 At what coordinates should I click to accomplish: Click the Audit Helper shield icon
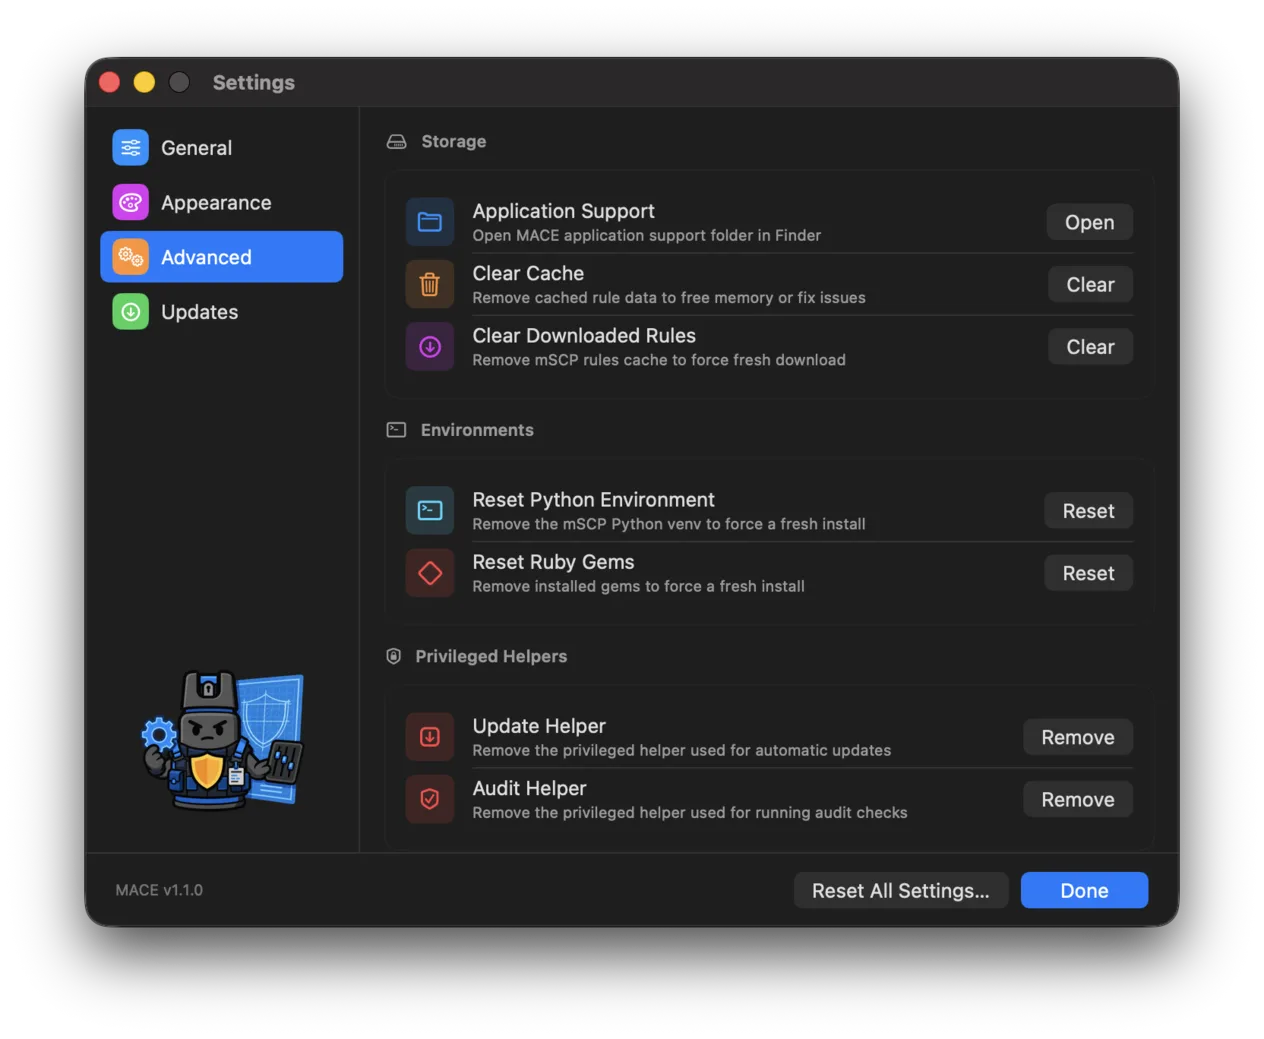[x=430, y=799]
